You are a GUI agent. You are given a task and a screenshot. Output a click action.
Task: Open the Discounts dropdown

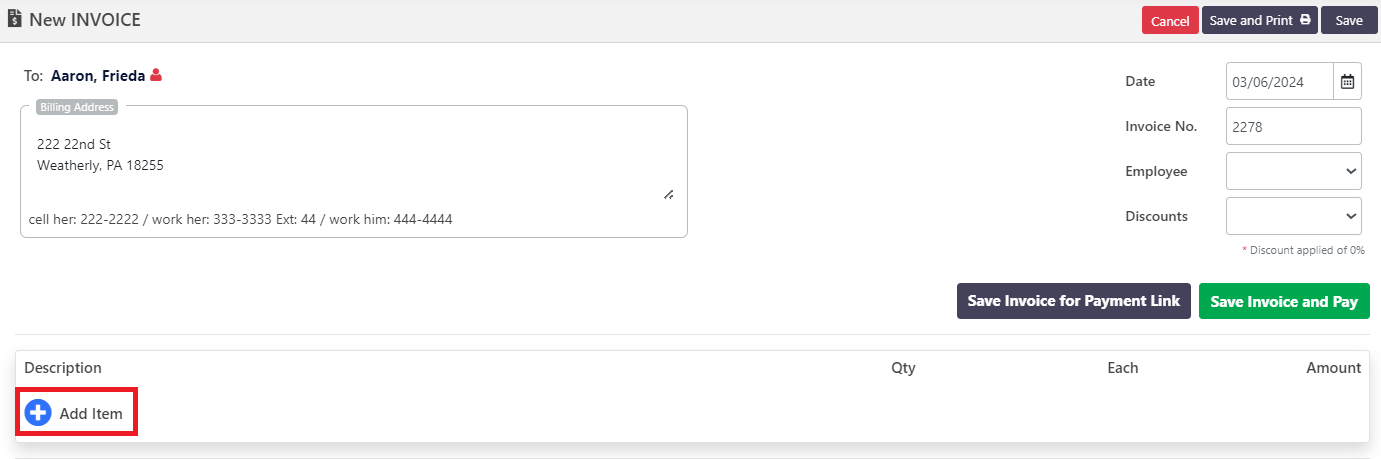(1293, 216)
